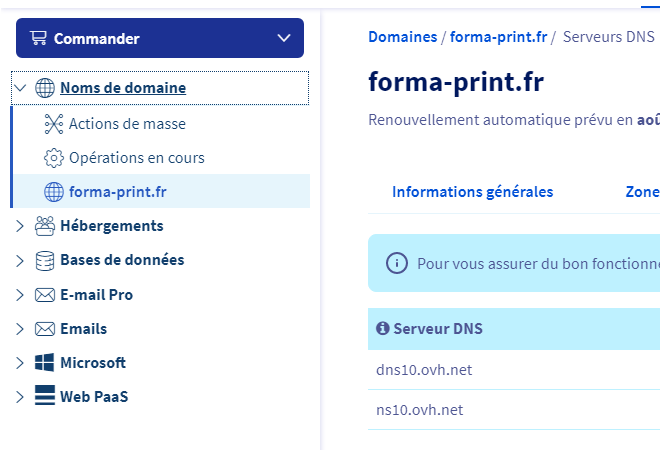The height and width of the screenshot is (451, 661).
Task: Collapse the Noms de domaine section
Action: (21, 88)
